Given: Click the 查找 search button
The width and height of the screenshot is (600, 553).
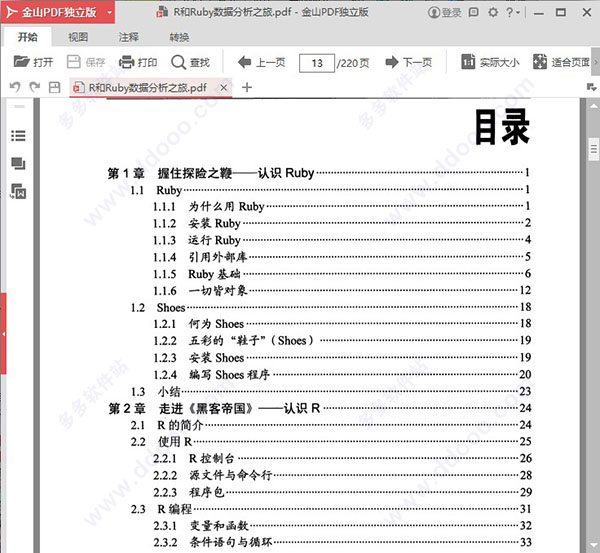Looking at the screenshot, I should click(x=191, y=62).
